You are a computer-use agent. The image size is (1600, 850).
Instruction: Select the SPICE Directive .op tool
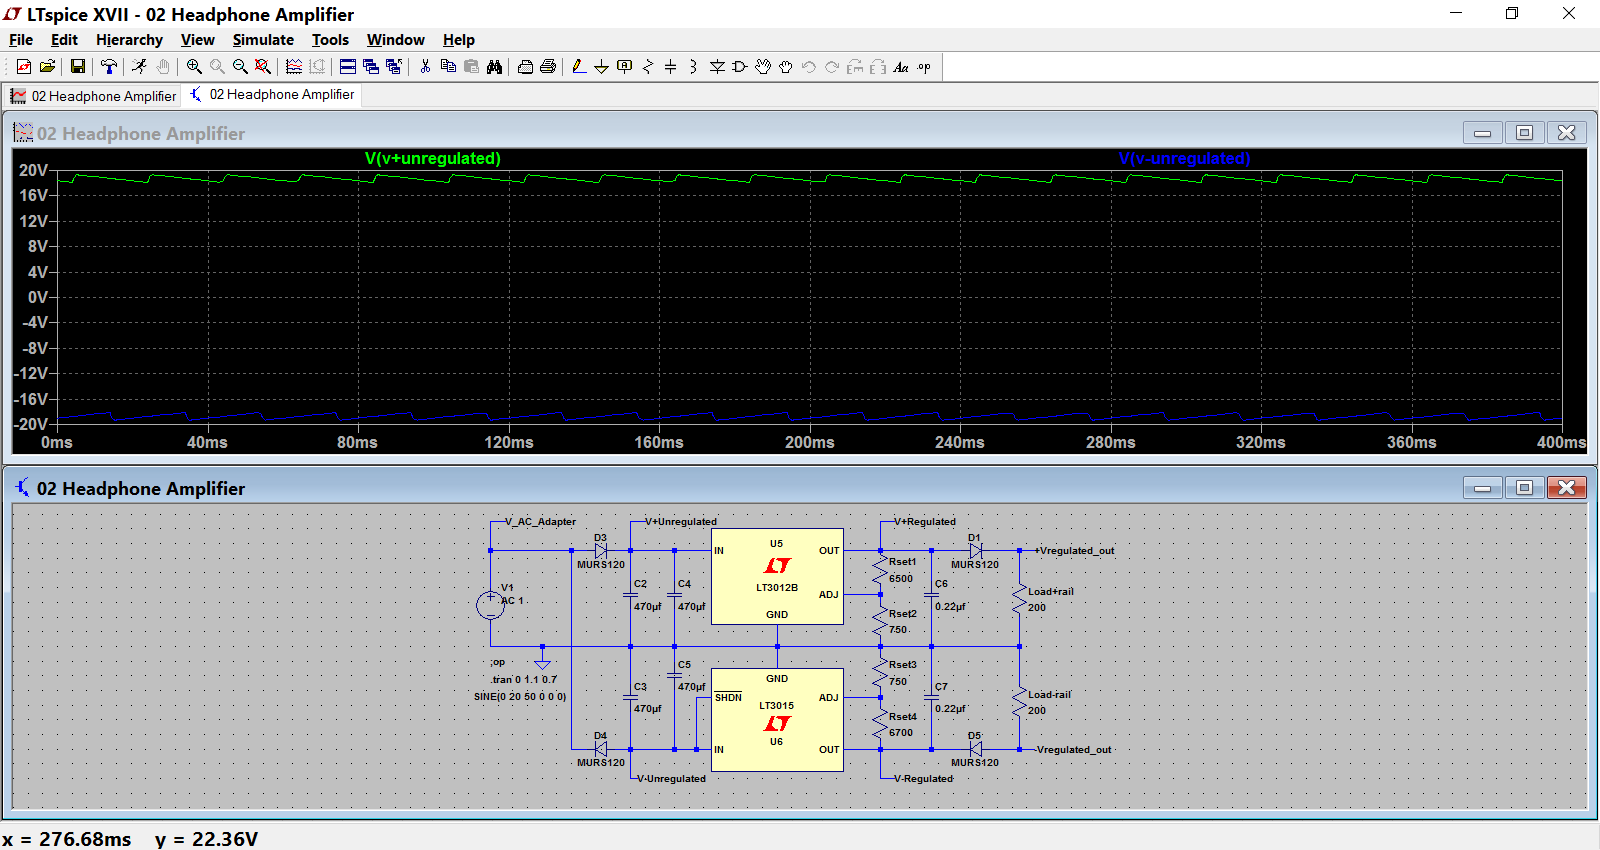924,67
